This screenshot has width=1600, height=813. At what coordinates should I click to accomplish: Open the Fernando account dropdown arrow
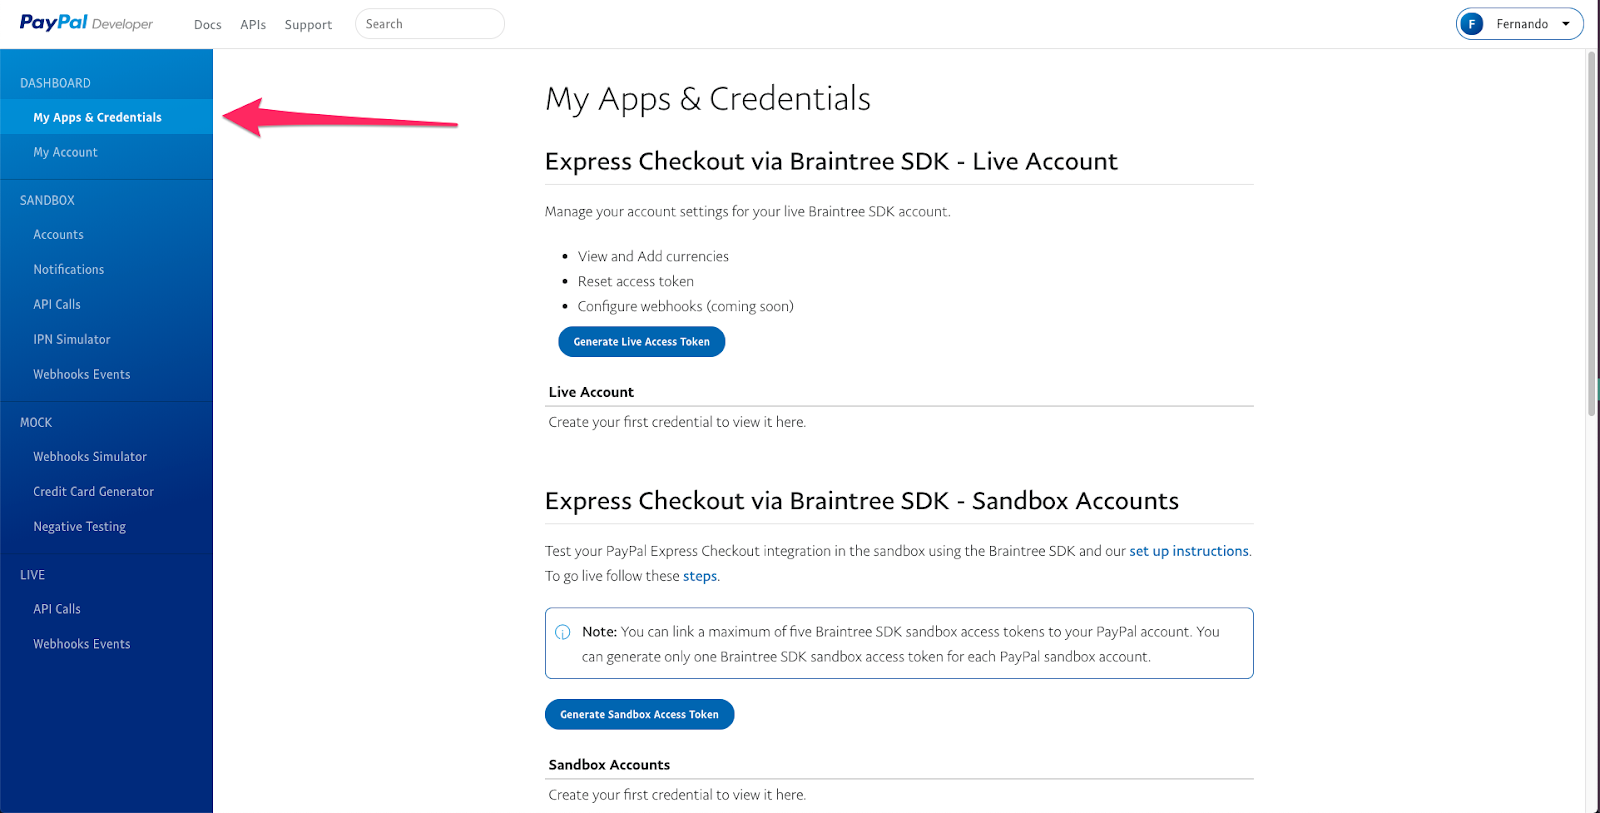1566,24
